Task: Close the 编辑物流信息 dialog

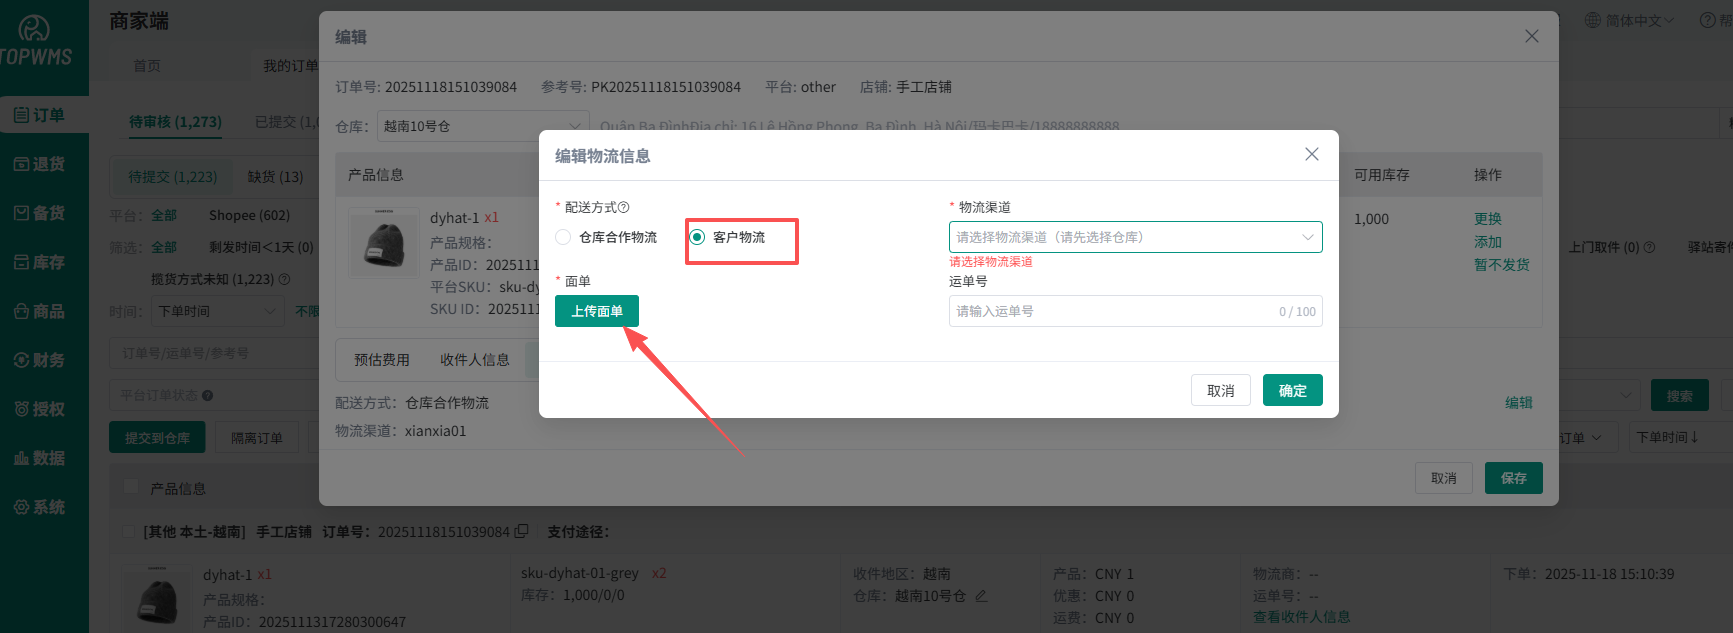Action: [1312, 154]
